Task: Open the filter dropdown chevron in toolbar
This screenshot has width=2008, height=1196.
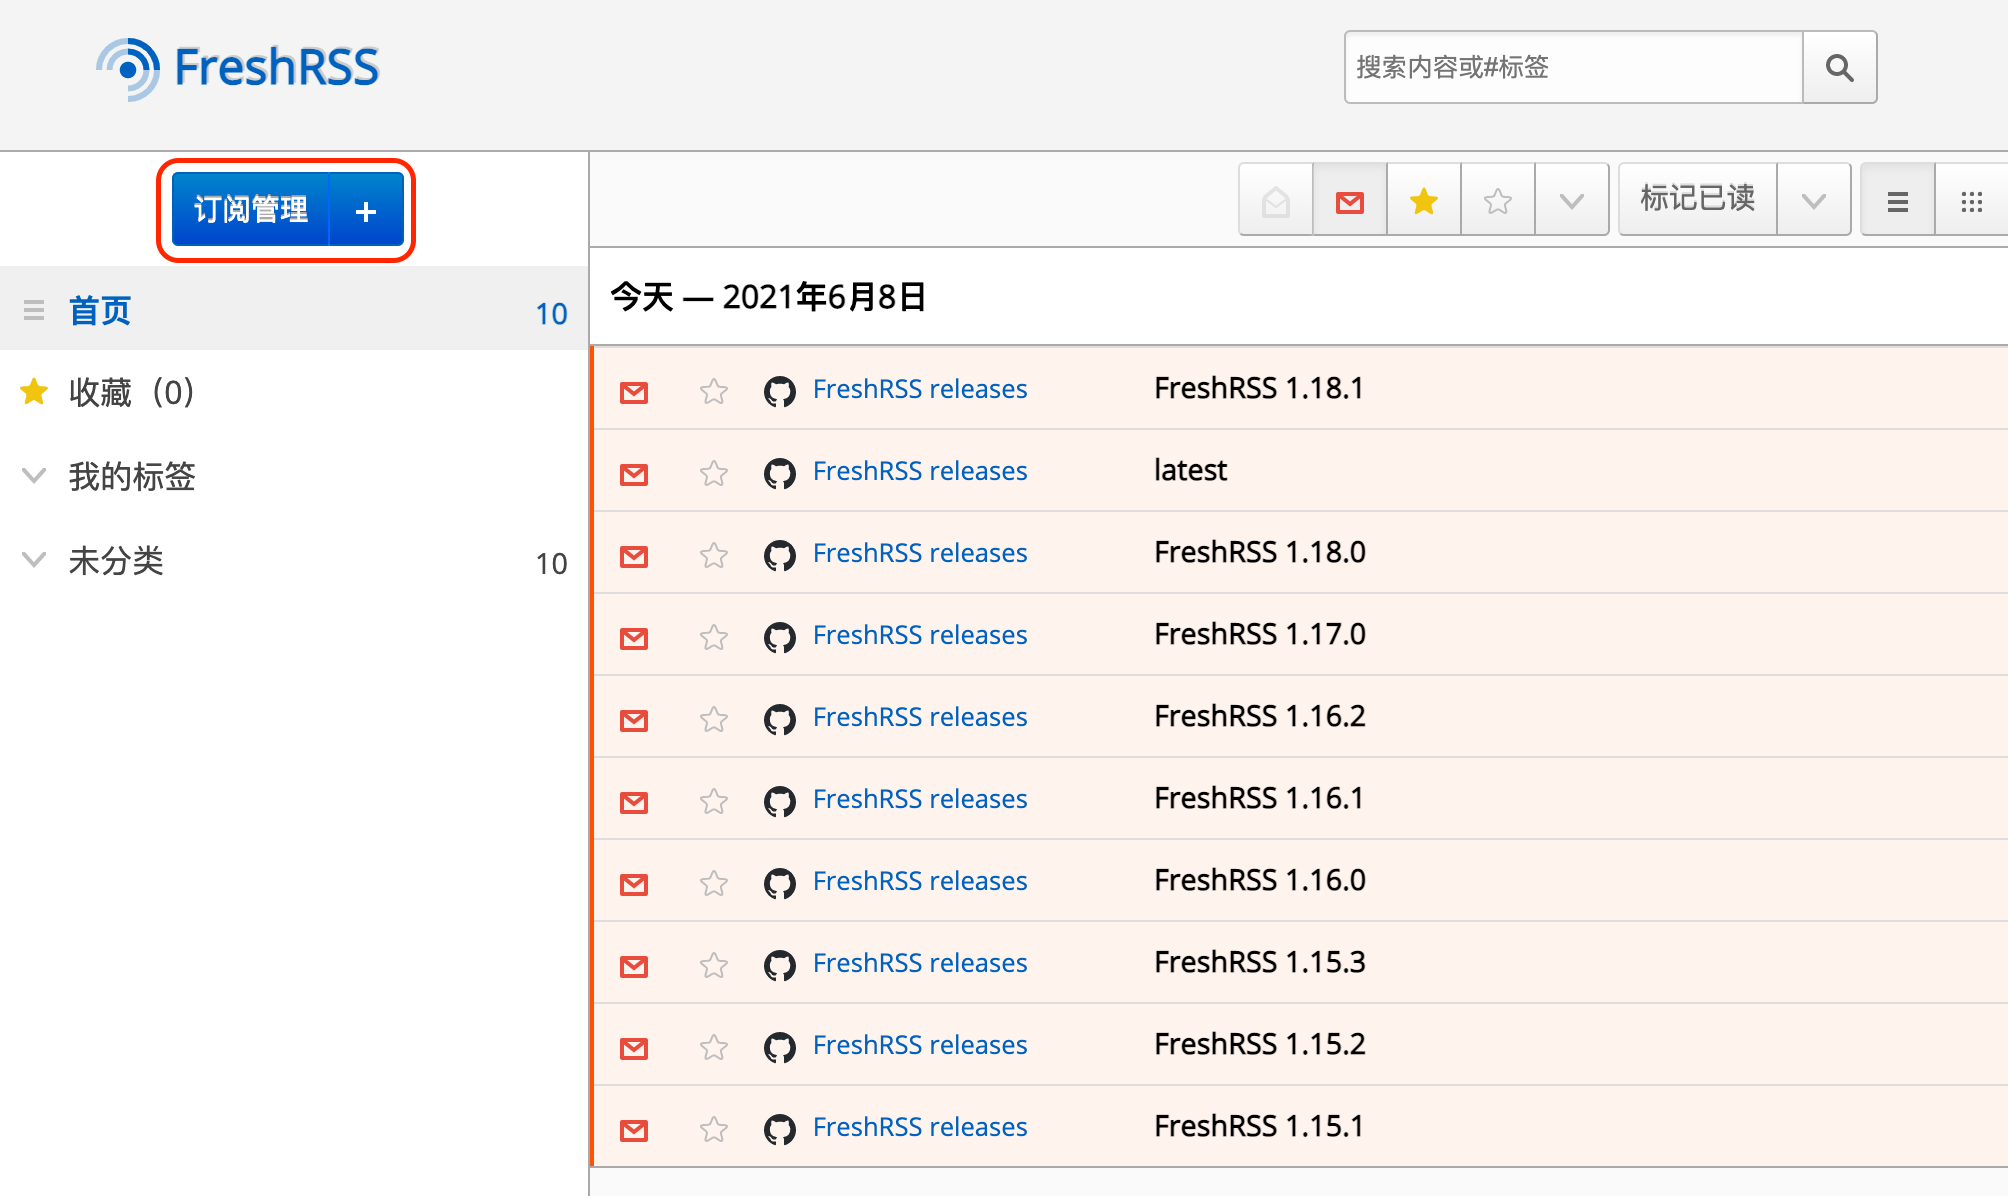Action: point(1572,201)
